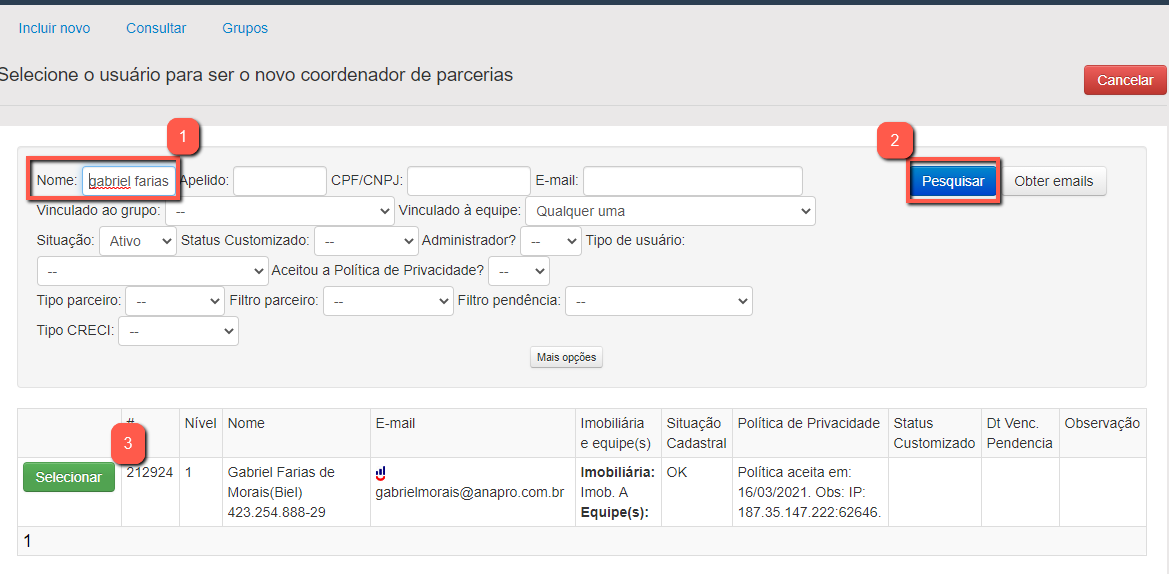The height and width of the screenshot is (574, 1169).
Task: Open the Vinculado à equipe dropdown
Action: point(670,211)
